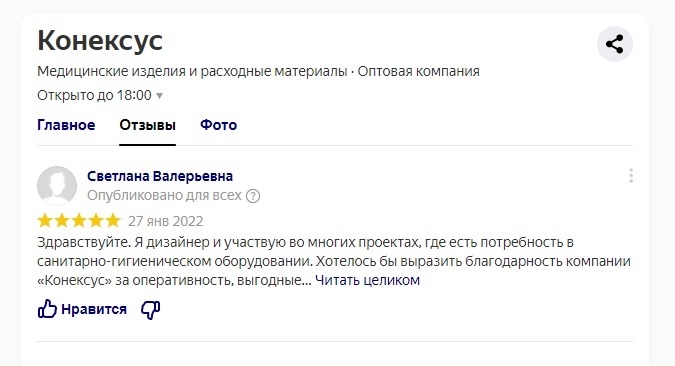Screen dimensions: 675x366
Task: Click the thumbs-up like icon
Action: (47, 309)
